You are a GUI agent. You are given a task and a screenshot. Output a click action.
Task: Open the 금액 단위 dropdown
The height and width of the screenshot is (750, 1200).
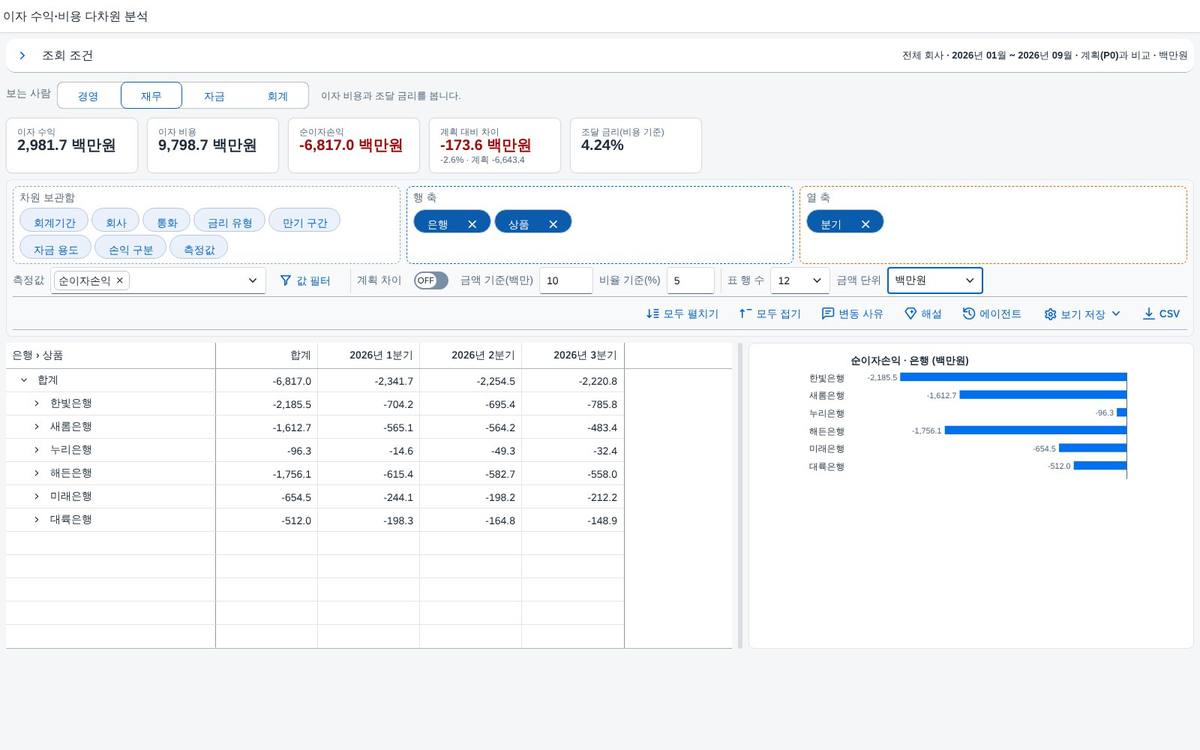click(935, 281)
